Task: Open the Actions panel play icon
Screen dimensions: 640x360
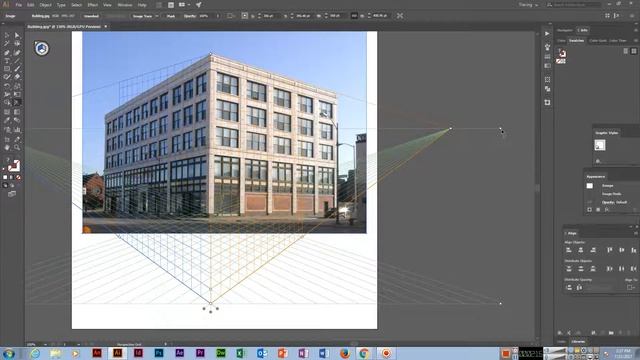Action: 547,33
